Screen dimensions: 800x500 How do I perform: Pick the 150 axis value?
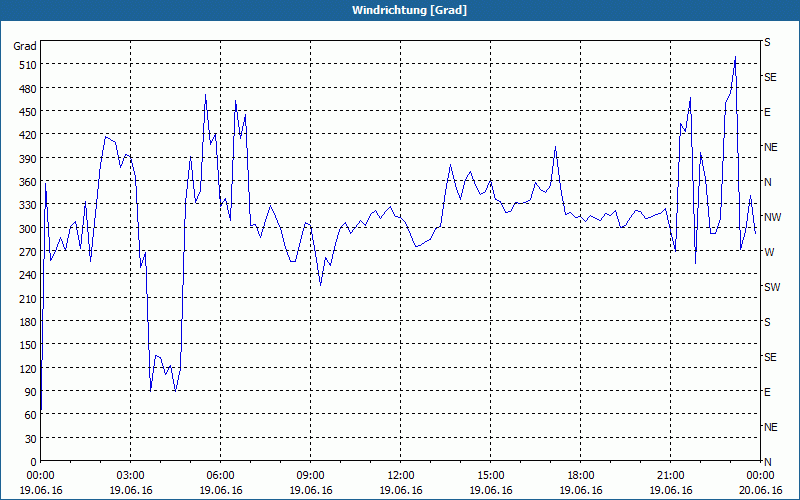[28, 345]
